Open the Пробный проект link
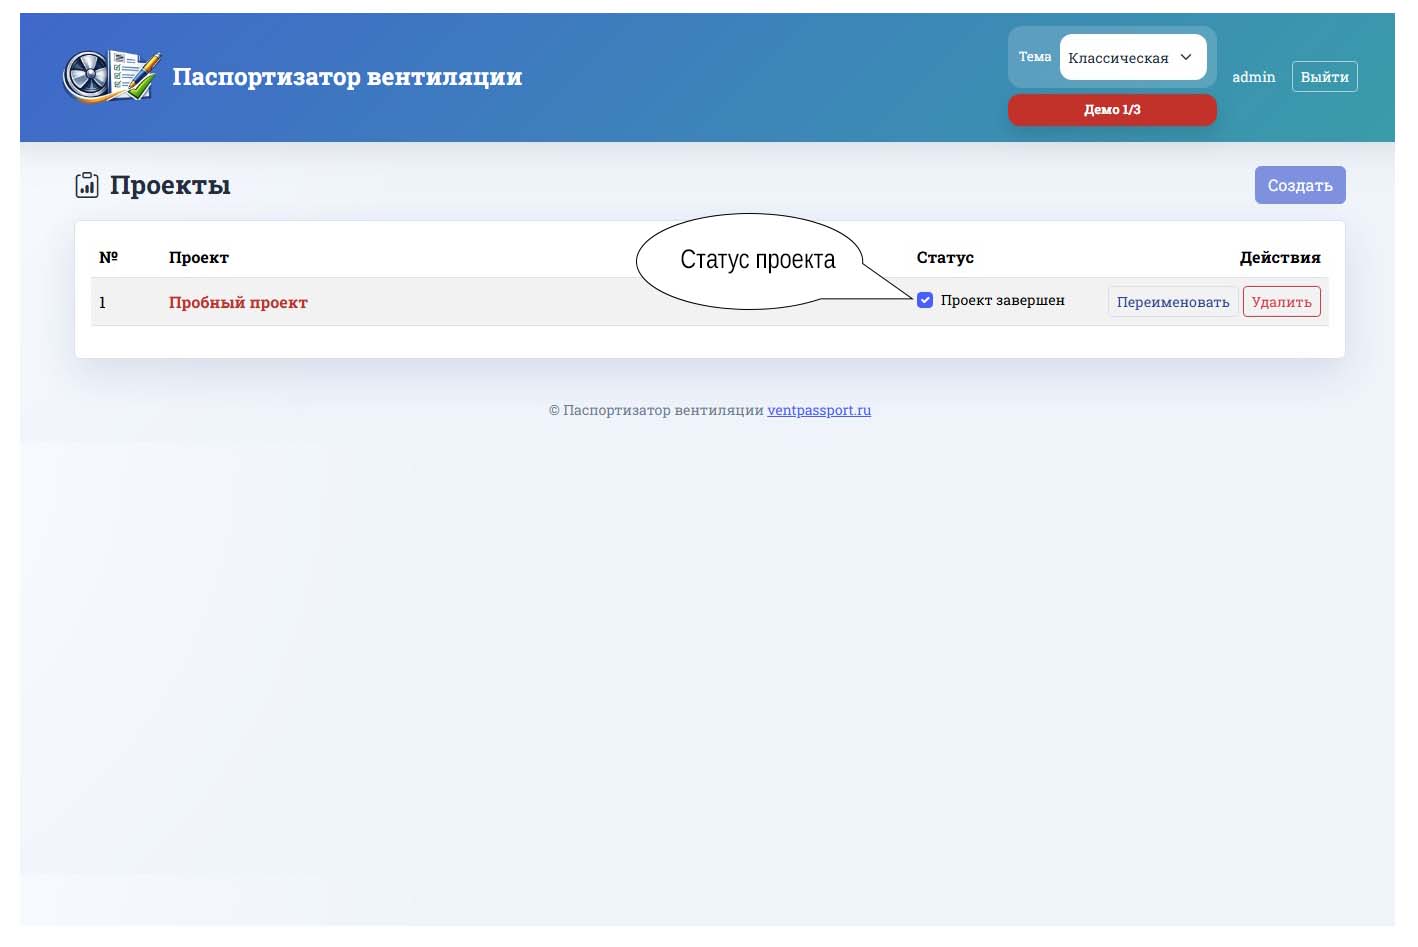The image size is (1418, 947). coord(238,302)
